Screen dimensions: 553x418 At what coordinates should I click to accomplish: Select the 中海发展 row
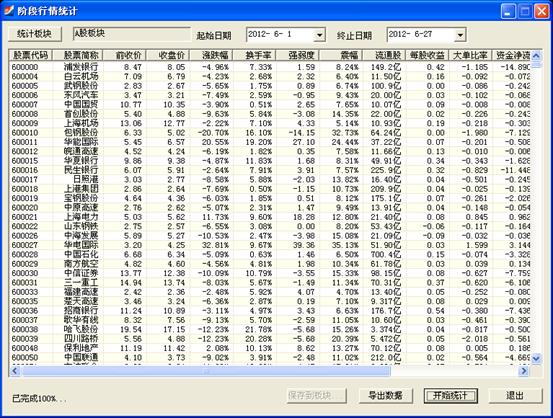(x=270, y=236)
